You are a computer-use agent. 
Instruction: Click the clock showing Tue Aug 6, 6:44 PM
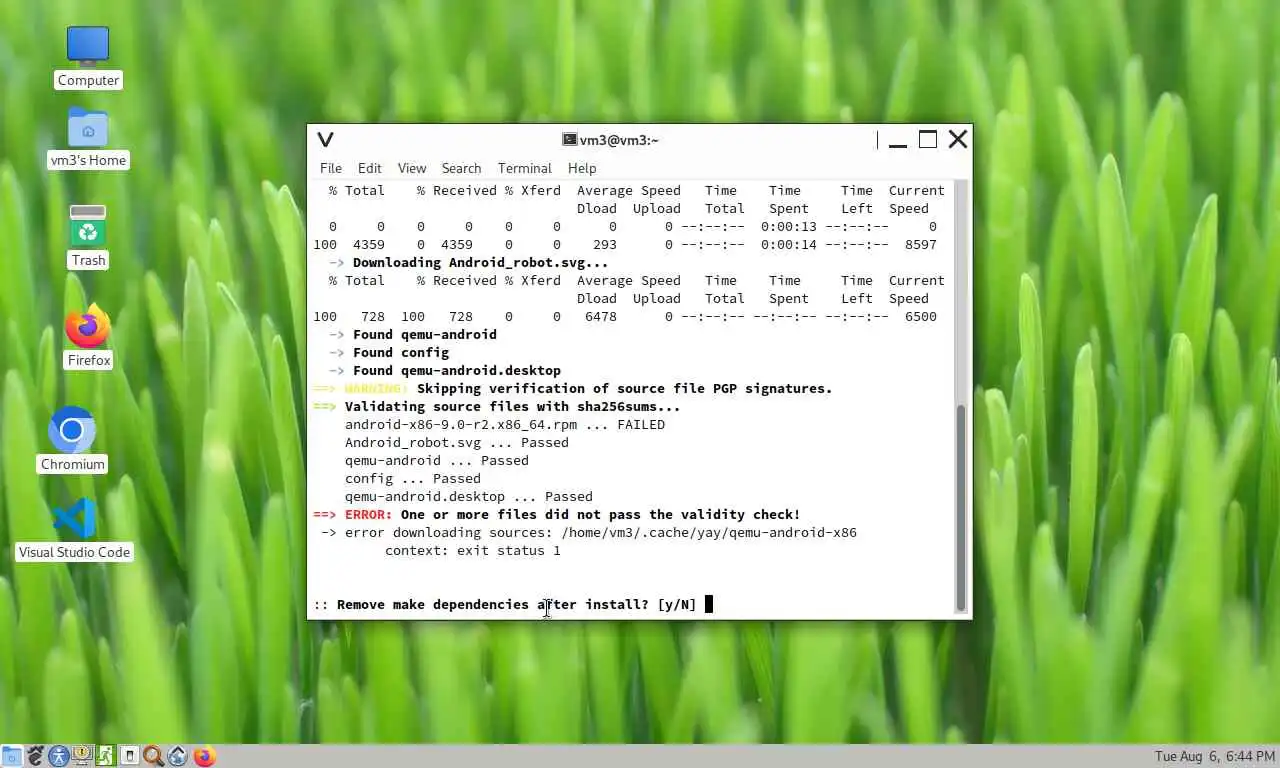pyautogui.click(x=1213, y=756)
